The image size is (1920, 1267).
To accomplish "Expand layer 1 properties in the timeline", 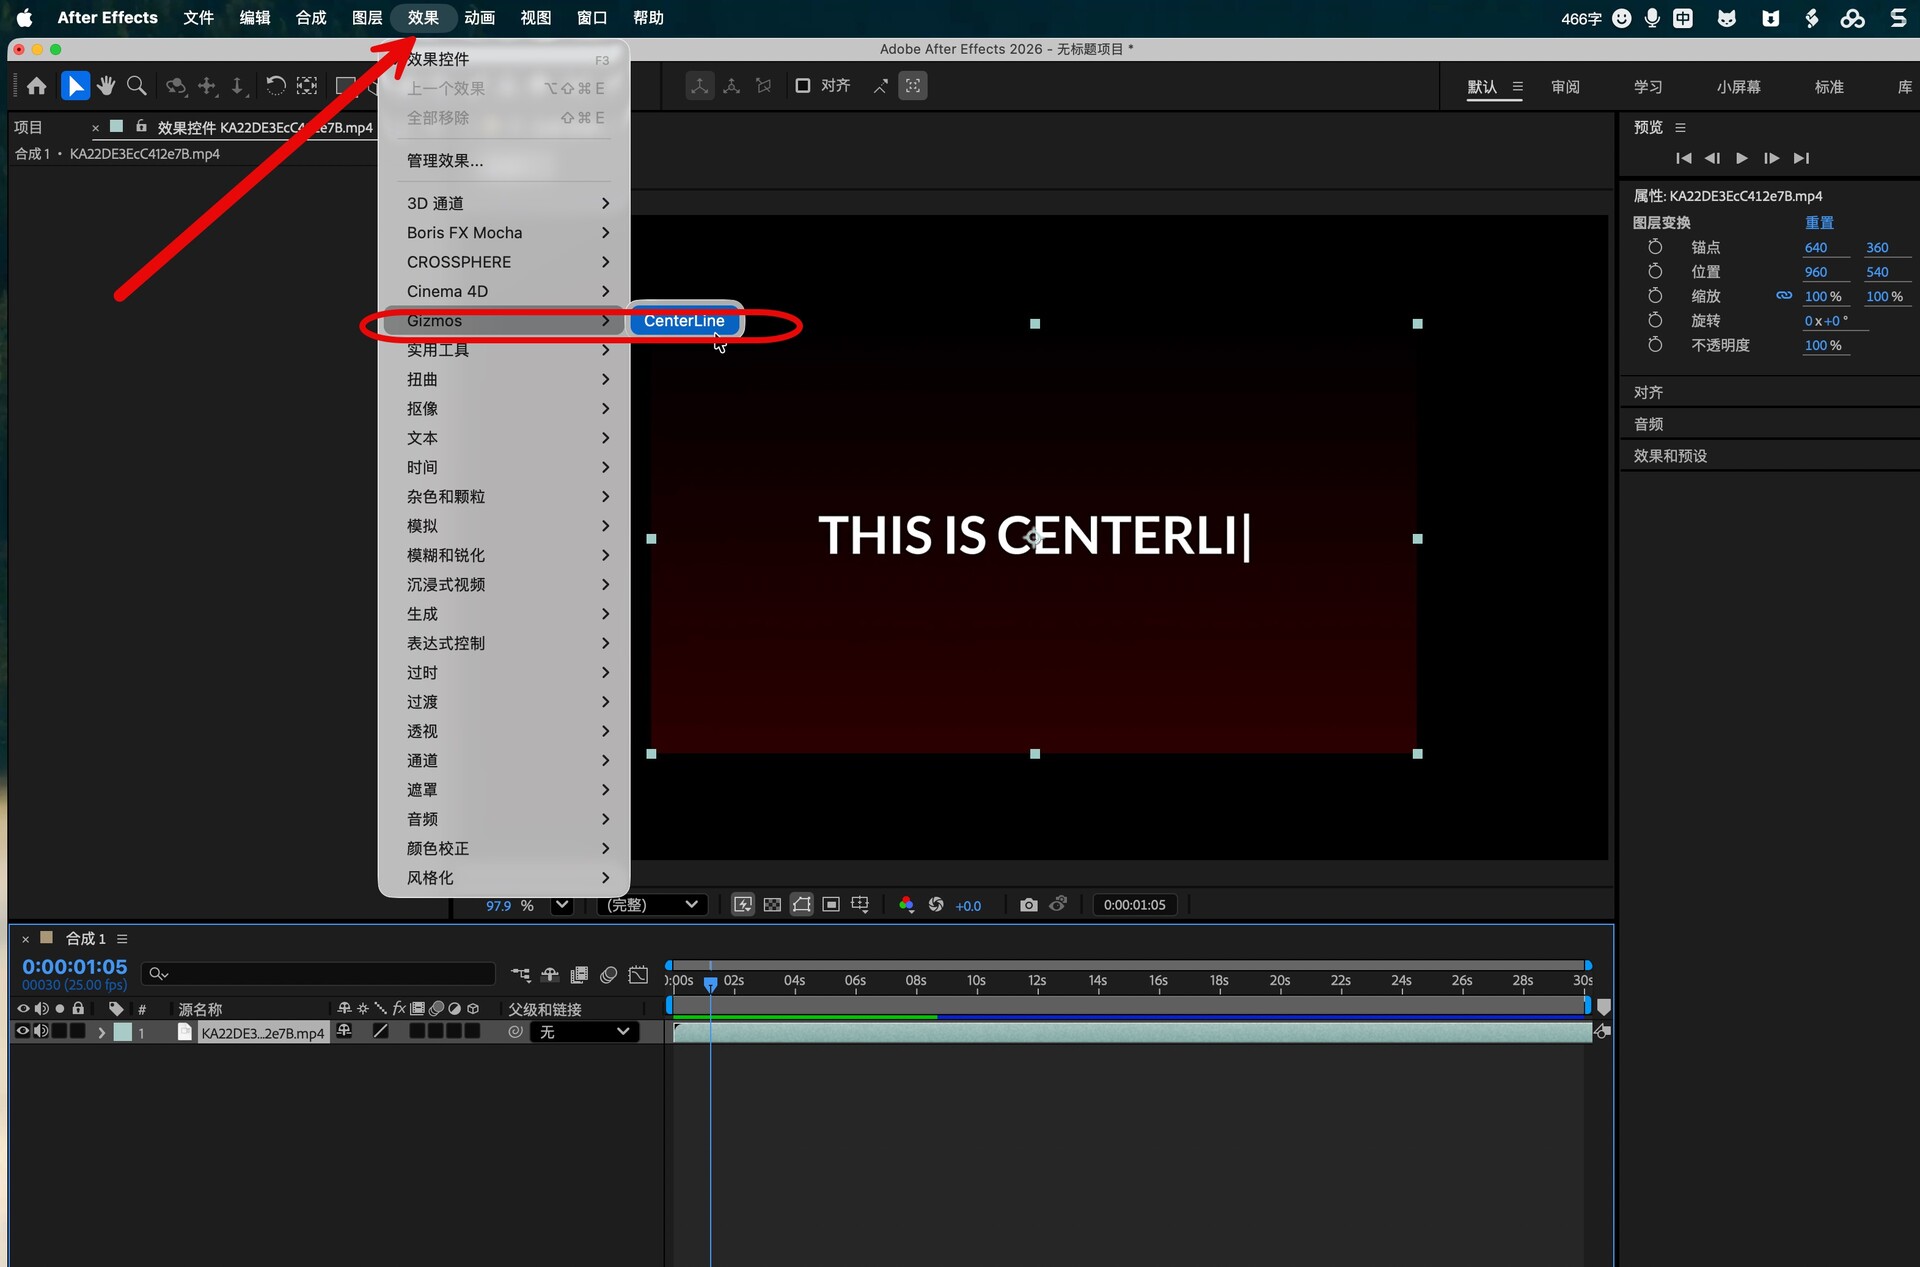I will pos(101,1032).
